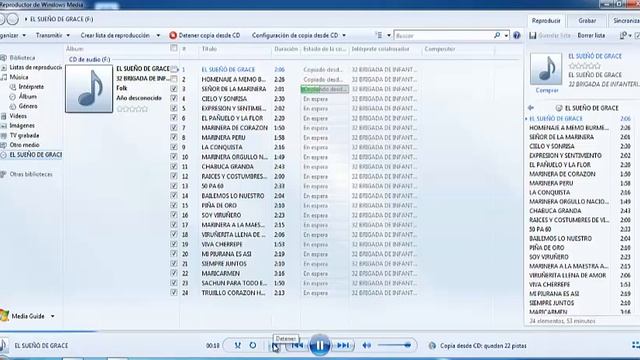This screenshot has height=360, width=640.
Task: Click the album art thumbnail in list pane
Action: click(546, 69)
